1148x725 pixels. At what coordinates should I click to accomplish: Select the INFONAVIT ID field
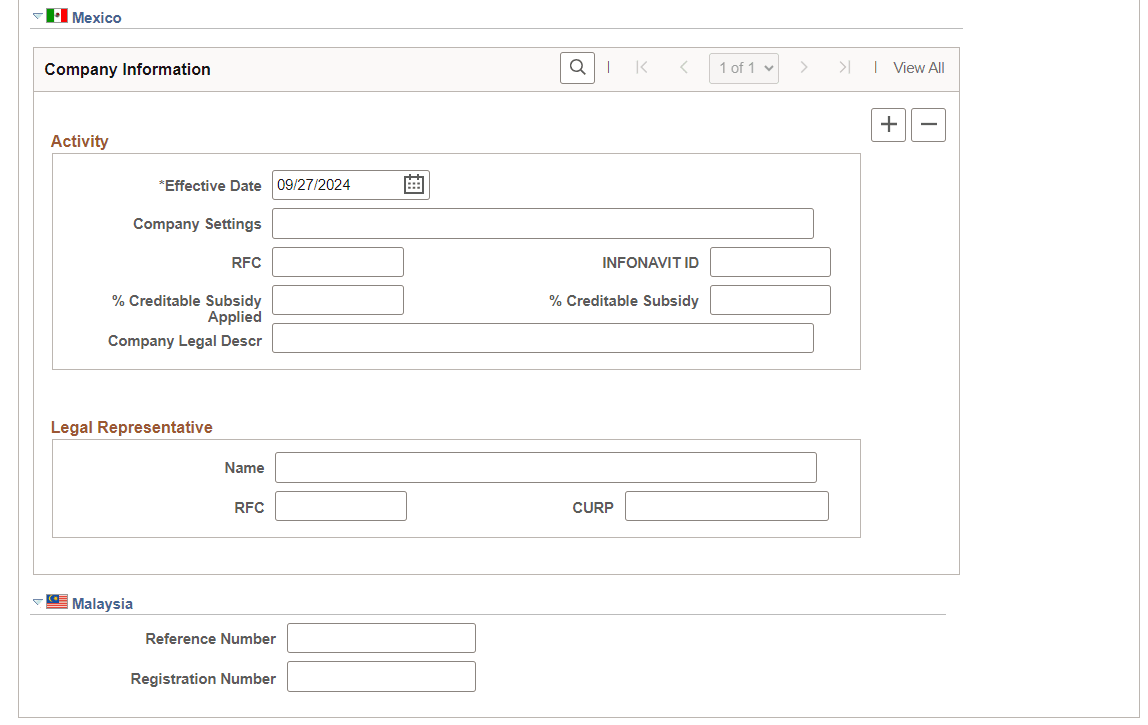[770, 261]
